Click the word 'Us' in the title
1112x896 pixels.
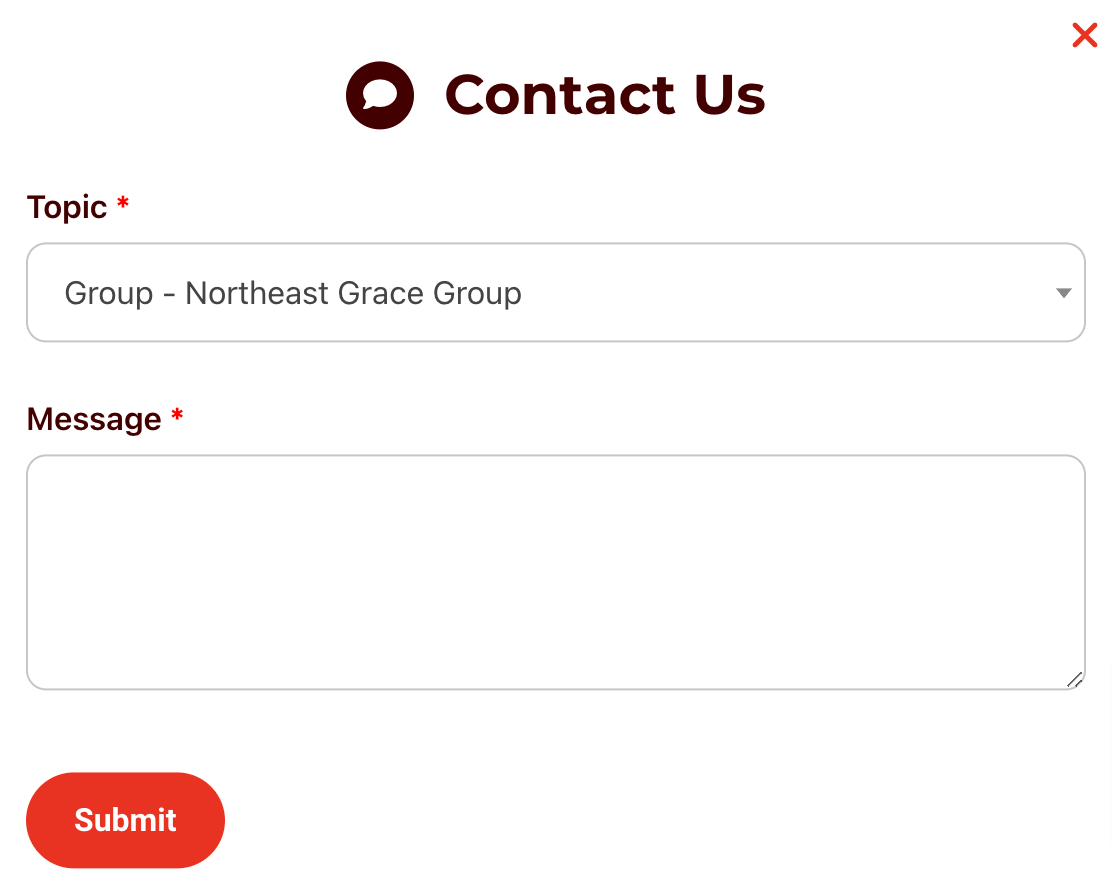coord(730,95)
